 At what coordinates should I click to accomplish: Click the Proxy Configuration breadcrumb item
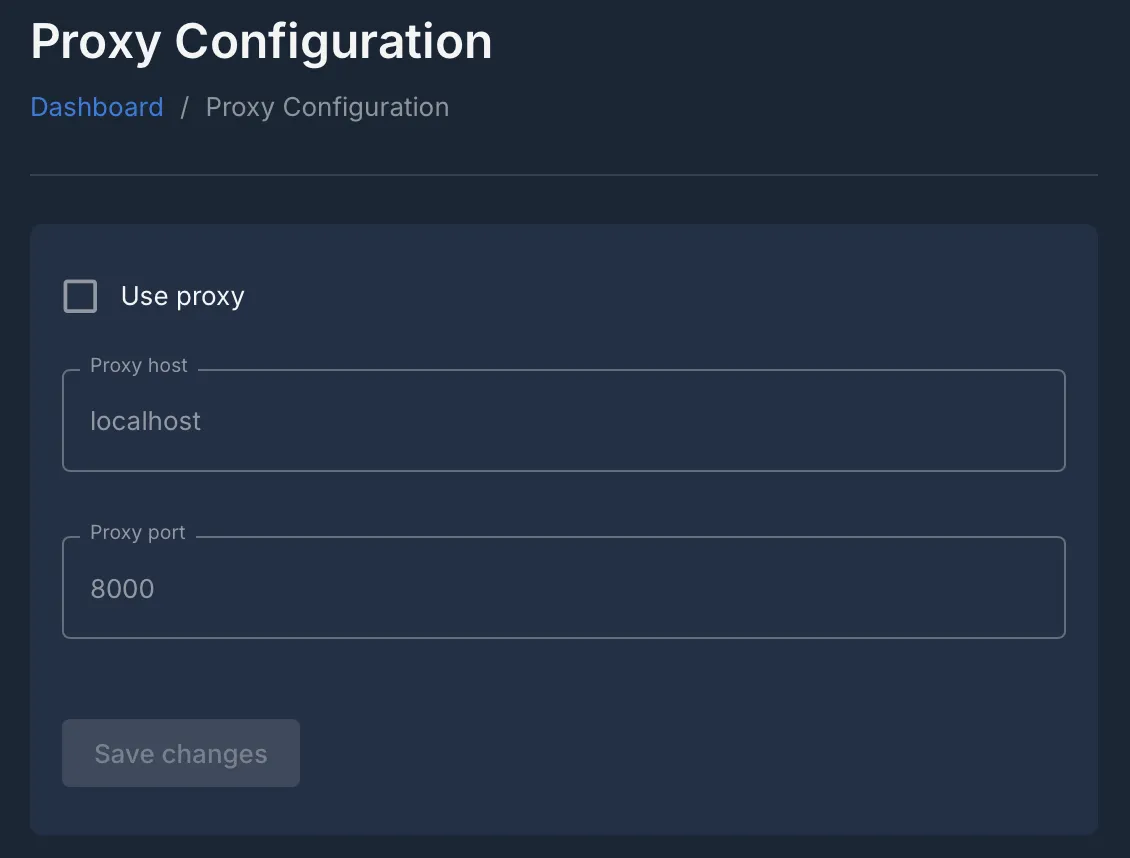click(x=327, y=107)
